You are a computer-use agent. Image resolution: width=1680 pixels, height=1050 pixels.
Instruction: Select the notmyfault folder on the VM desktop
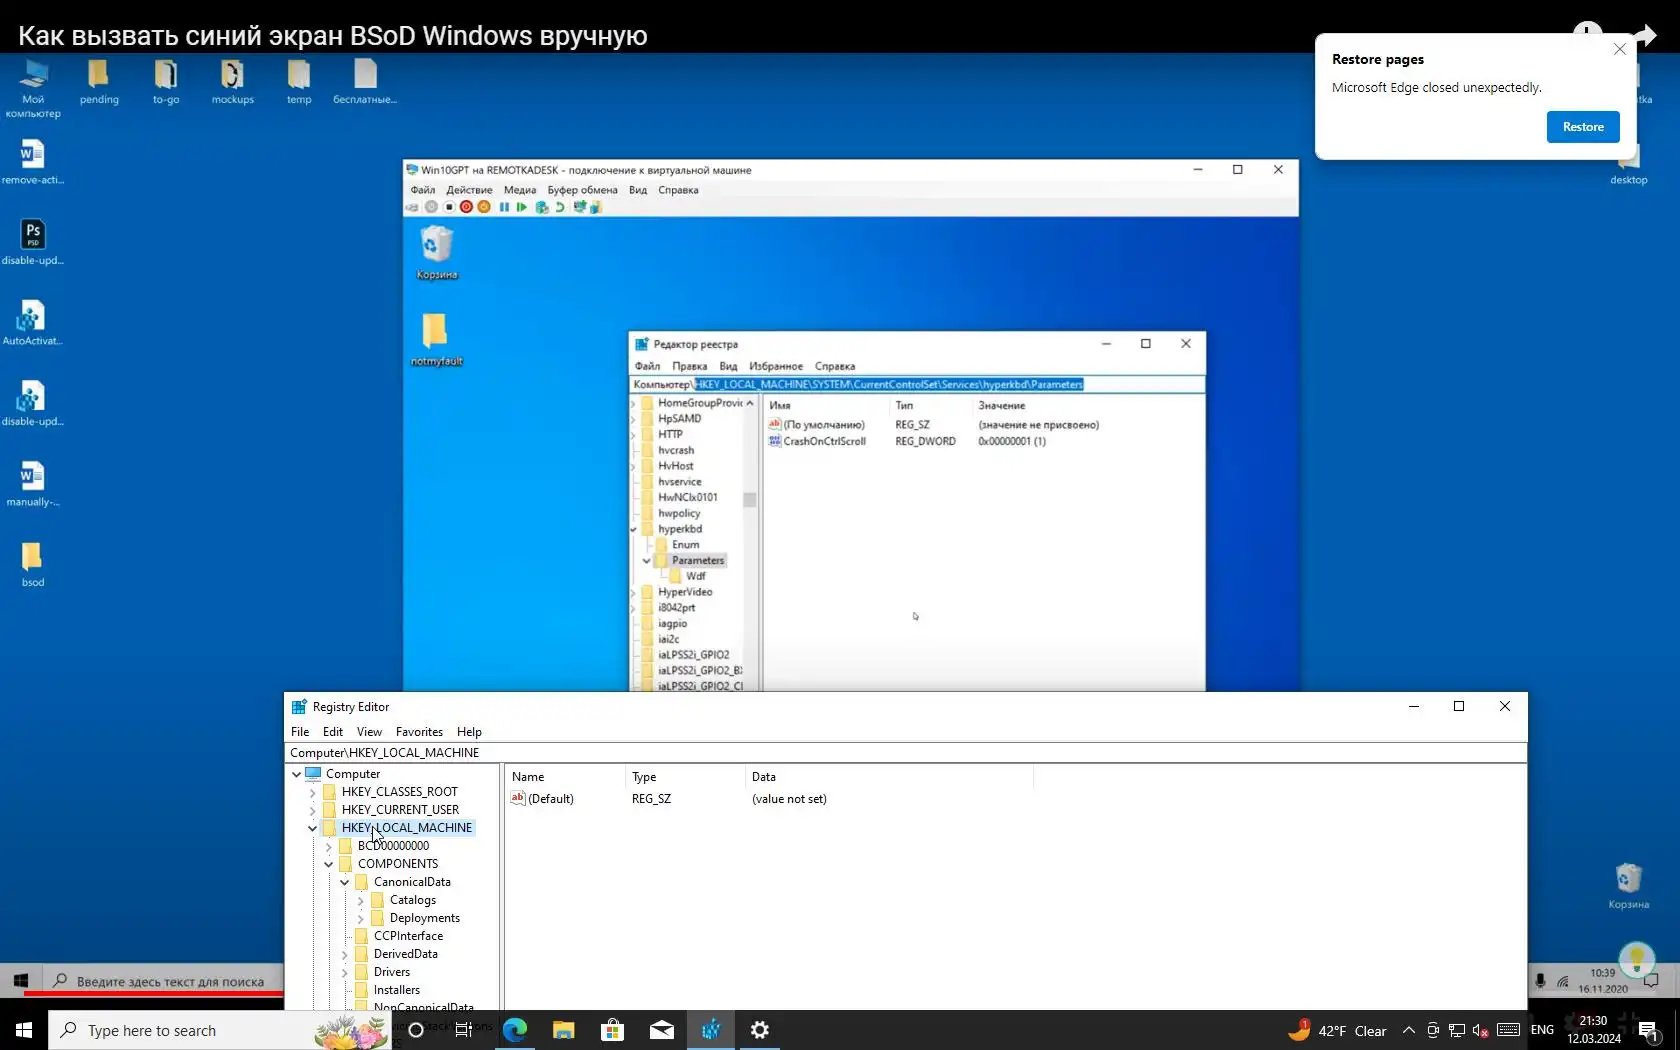coord(436,339)
